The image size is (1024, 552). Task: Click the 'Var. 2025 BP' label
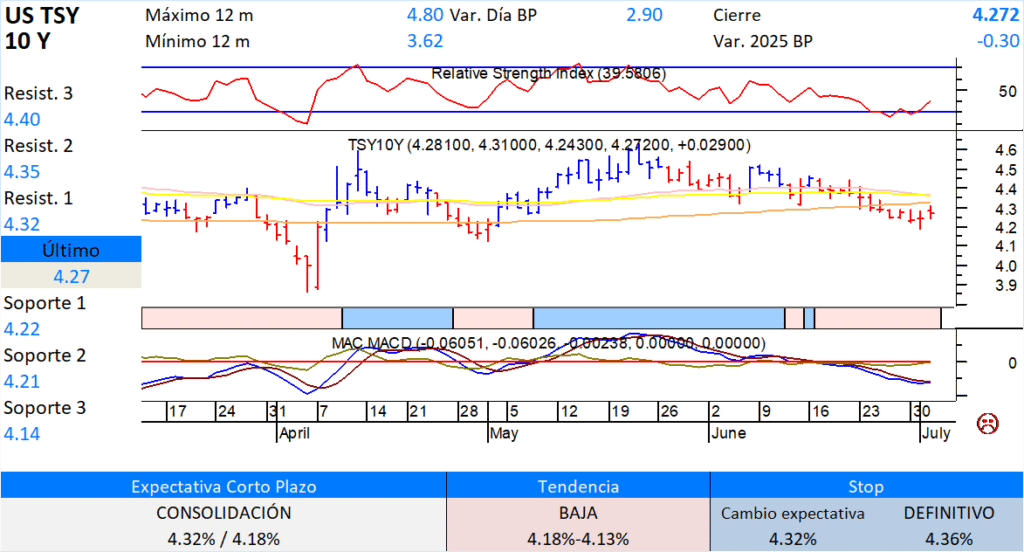click(763, 41)
